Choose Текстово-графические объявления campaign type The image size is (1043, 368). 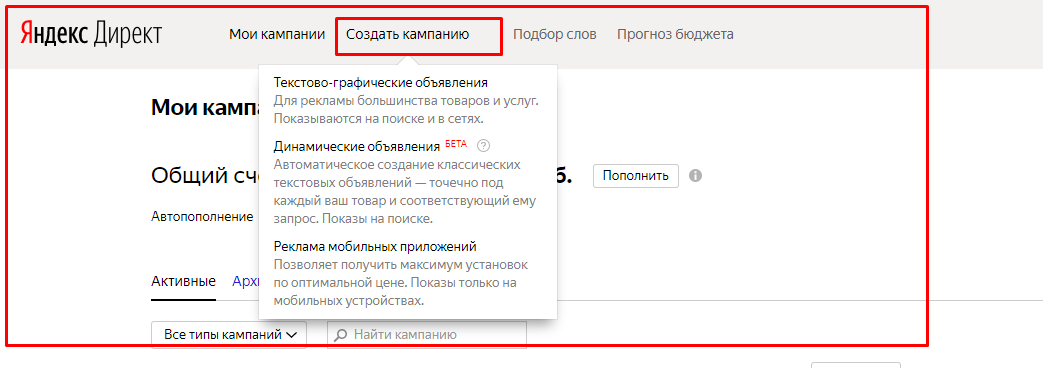pos(381,83)
